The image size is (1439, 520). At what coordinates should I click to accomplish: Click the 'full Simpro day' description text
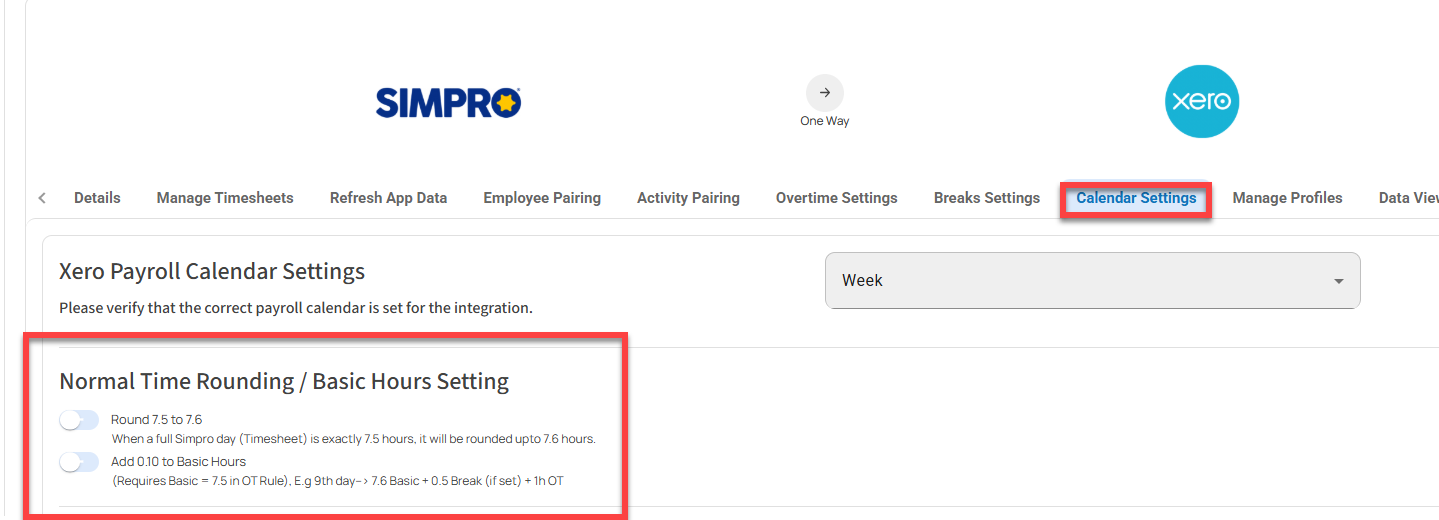(353, 439)
